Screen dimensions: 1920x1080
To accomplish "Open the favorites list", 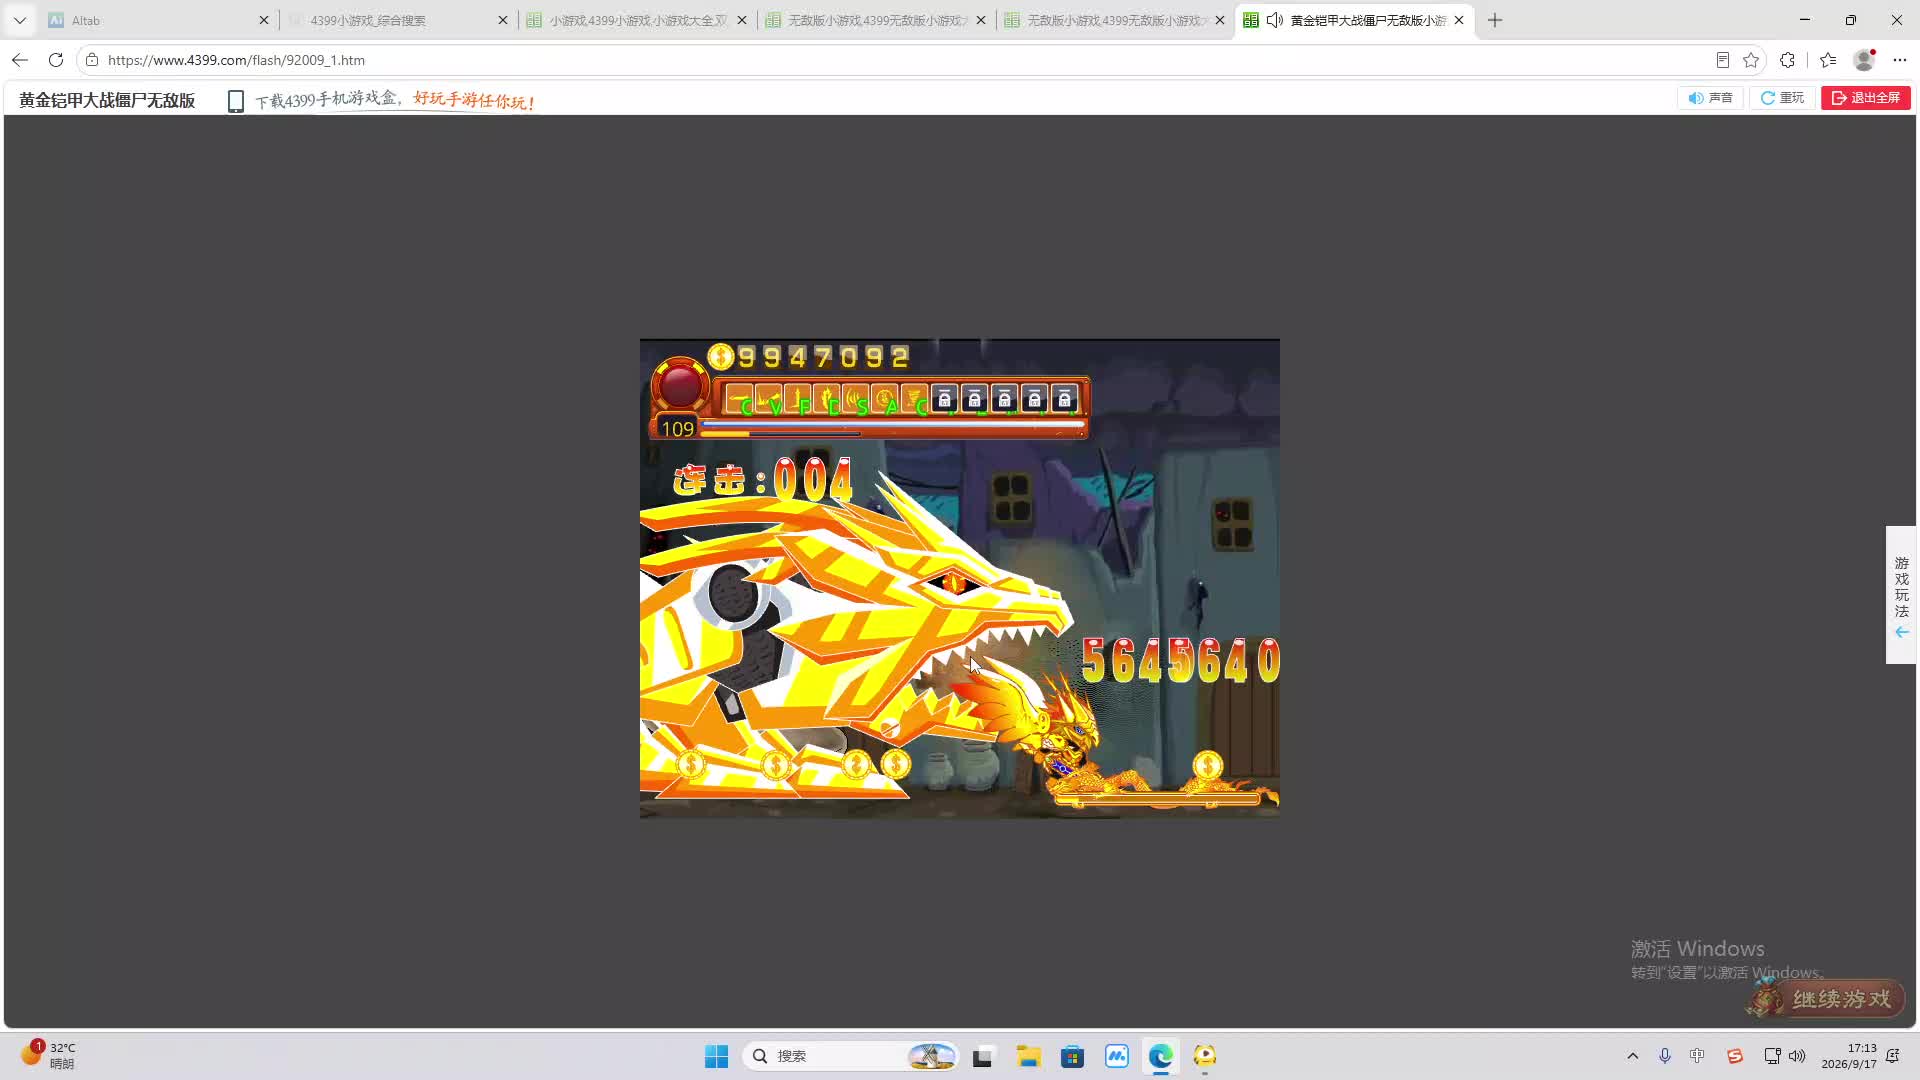I will click(x=1828, y=60).
